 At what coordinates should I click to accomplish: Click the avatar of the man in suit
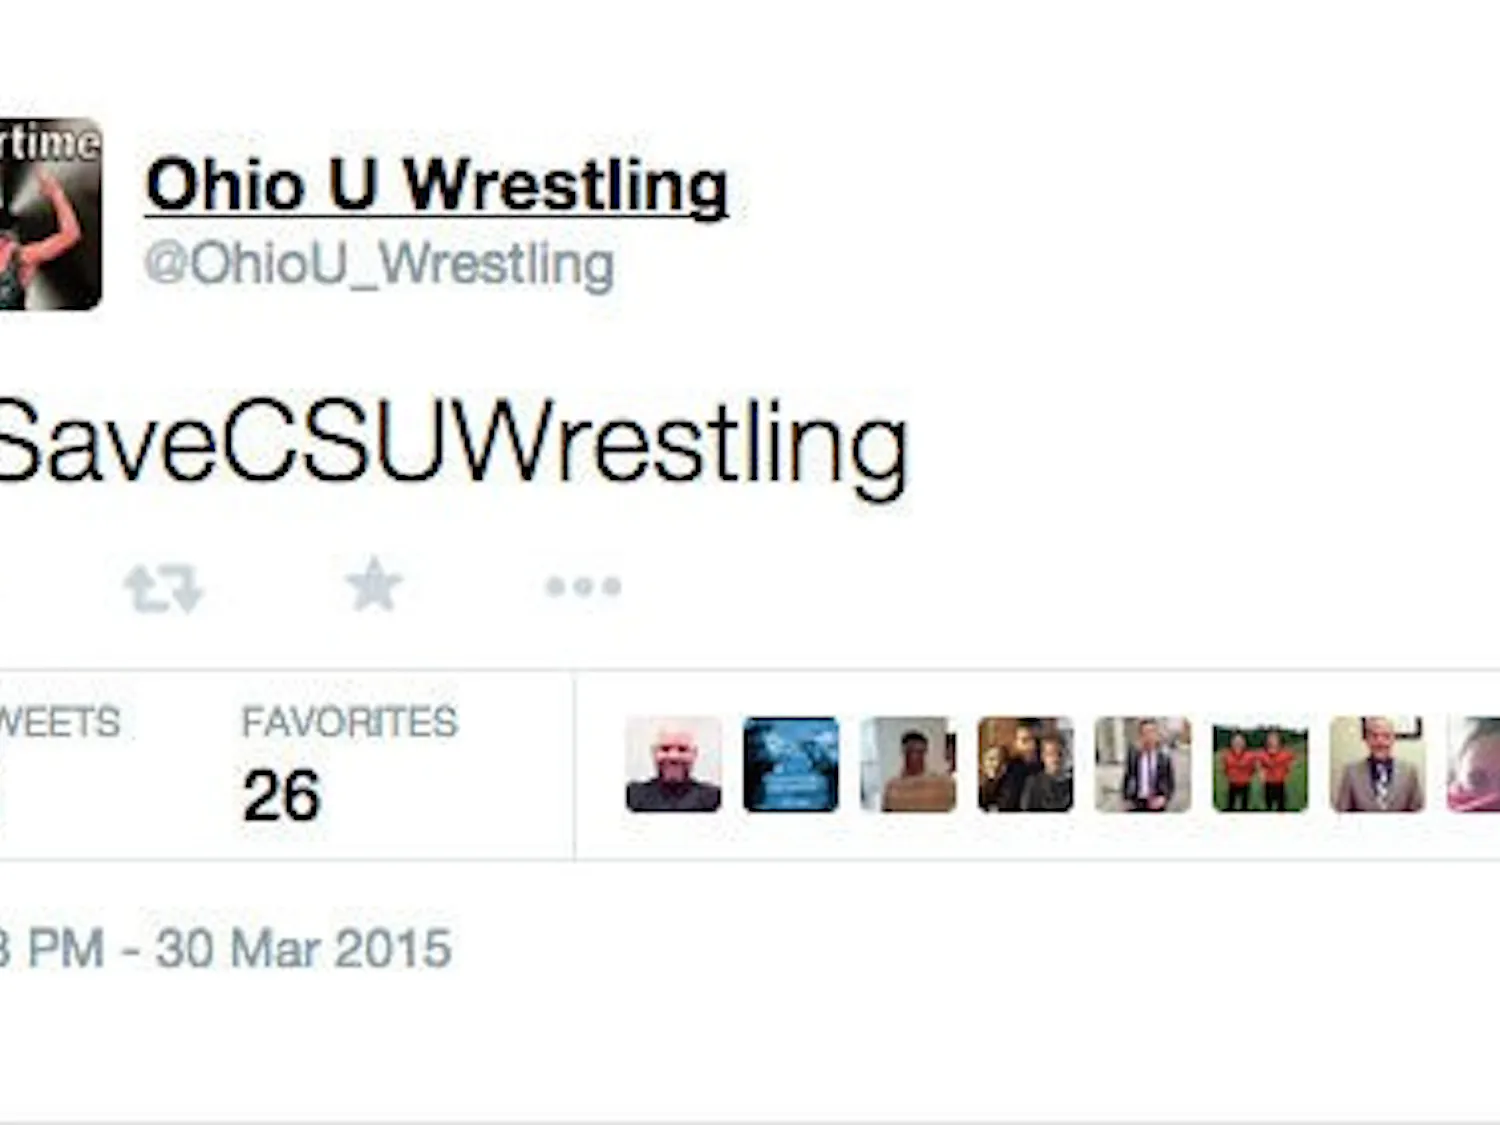1143,766
